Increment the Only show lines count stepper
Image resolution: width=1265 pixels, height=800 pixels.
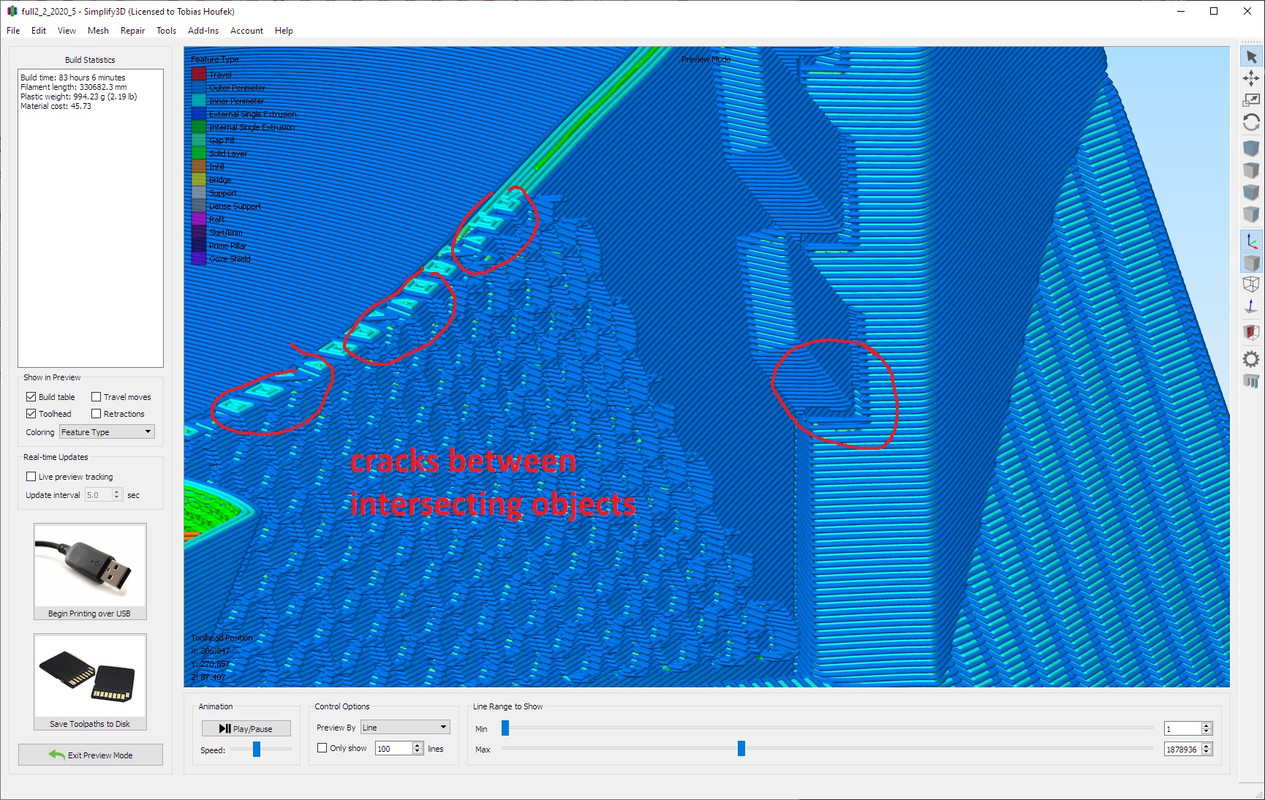point(415,745)
